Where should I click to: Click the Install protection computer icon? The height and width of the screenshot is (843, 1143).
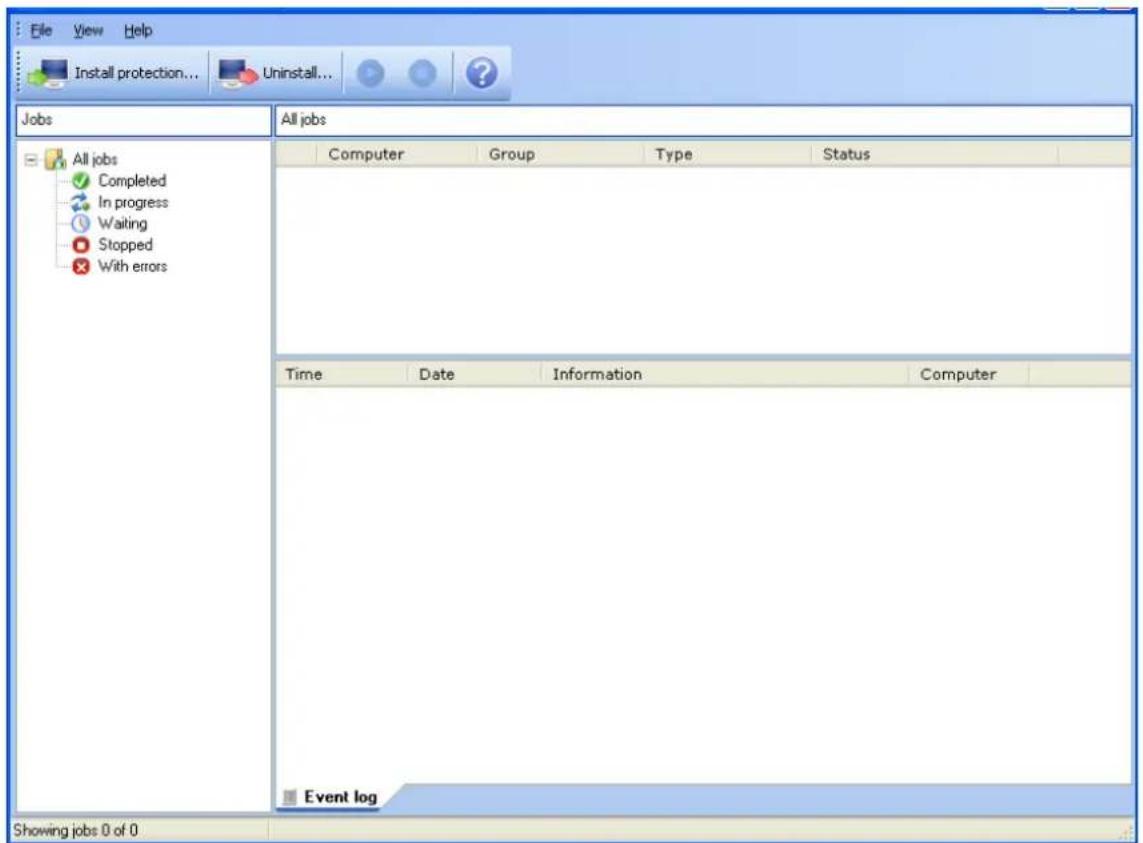(48, 74)
